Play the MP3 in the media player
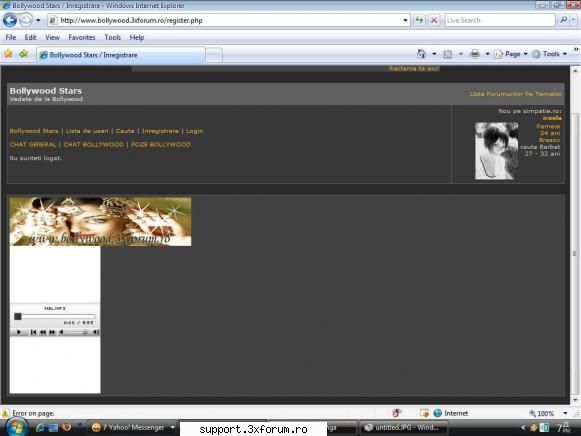 tap(19, 332)
